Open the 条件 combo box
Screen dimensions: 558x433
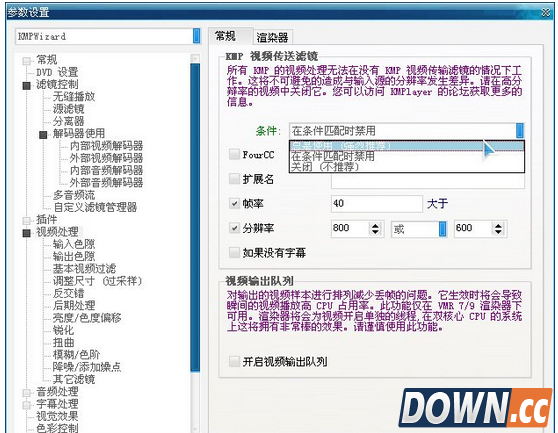pyautogui.click(x=406, y=131)
